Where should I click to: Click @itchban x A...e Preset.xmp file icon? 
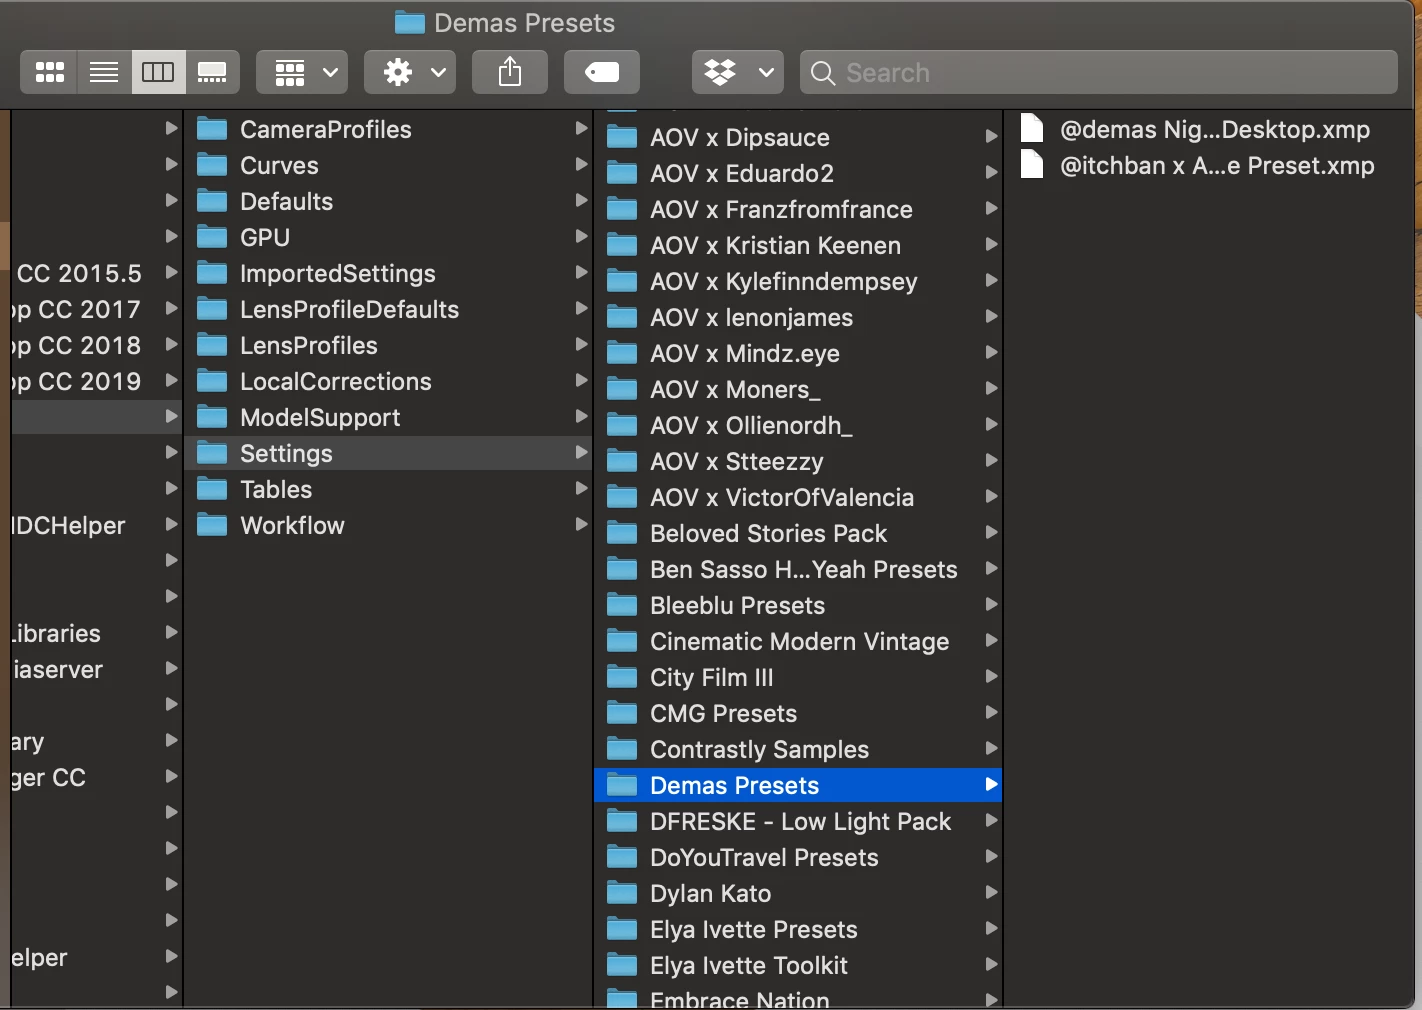tap(1032, 164)
